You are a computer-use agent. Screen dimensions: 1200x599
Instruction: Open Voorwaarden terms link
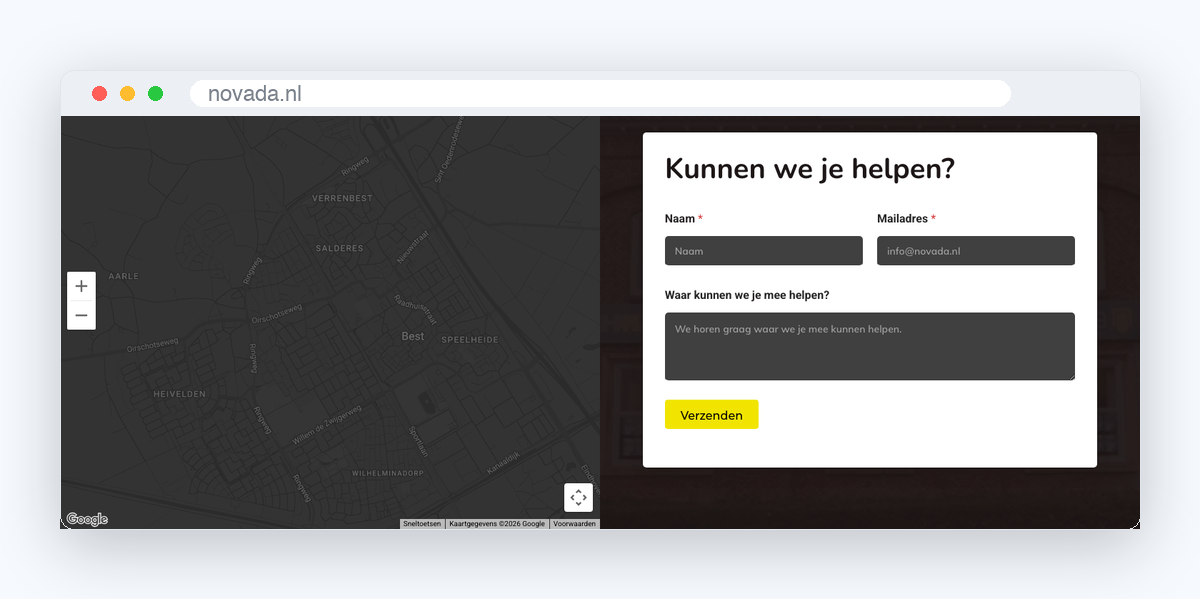tap(575, 524)
